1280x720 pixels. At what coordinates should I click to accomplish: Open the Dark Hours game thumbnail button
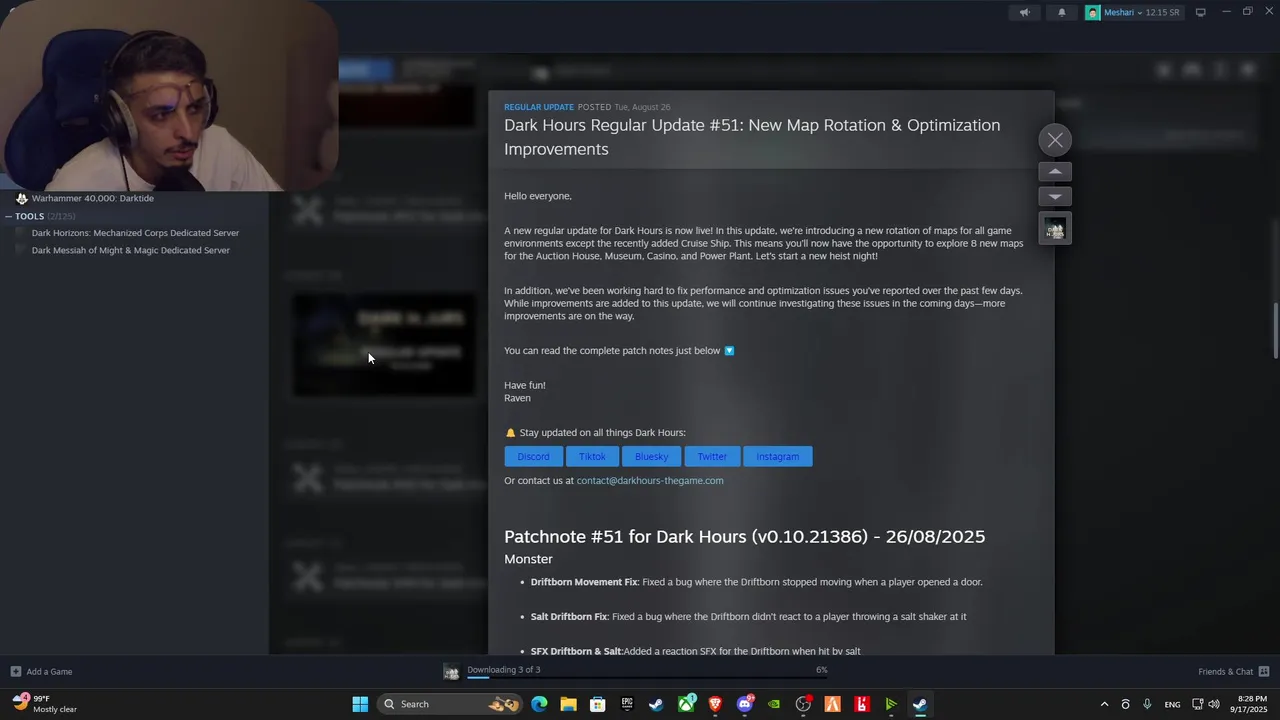coord(1055,230)
